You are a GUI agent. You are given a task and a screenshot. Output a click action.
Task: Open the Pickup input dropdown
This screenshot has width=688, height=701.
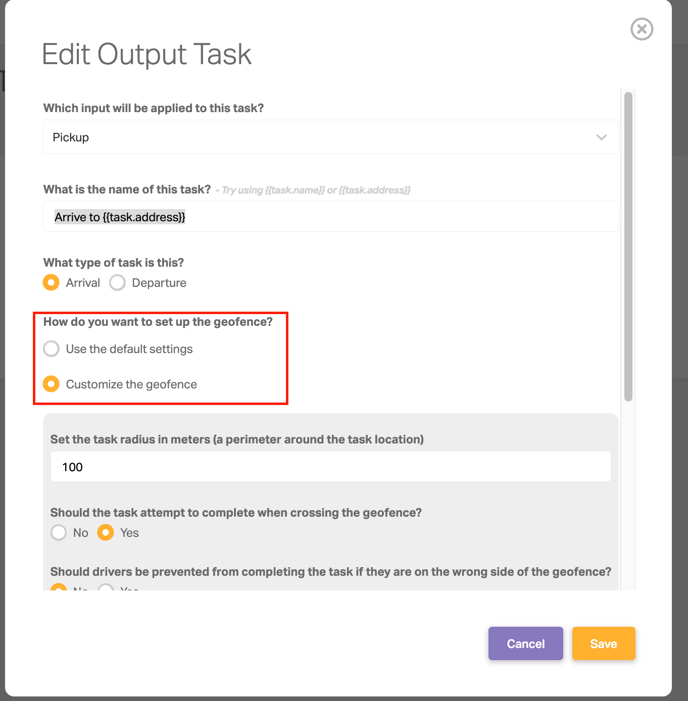pyautogui.click(x=330, y=137)
